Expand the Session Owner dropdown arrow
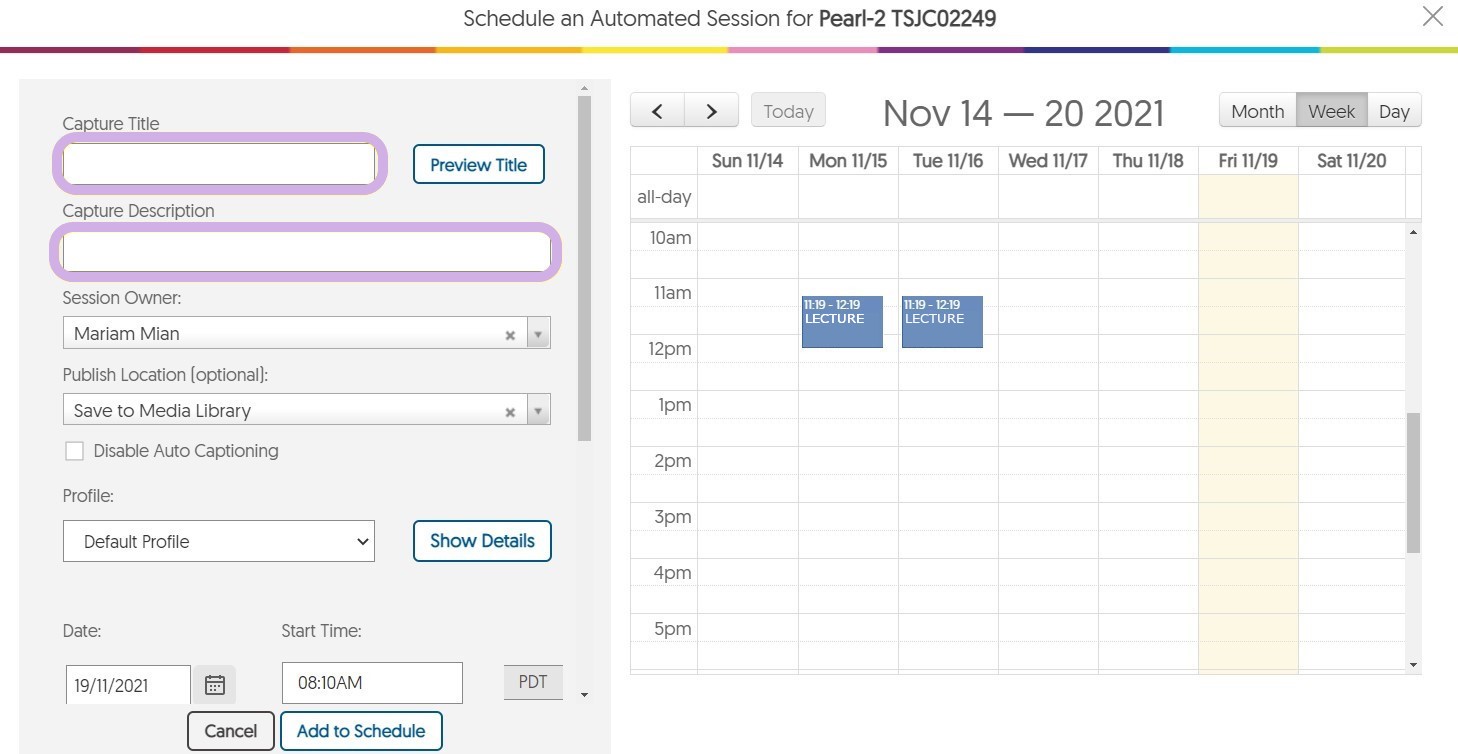This screenshot has width=1458, height=754. pyautogui.click(x=538, y=334)
